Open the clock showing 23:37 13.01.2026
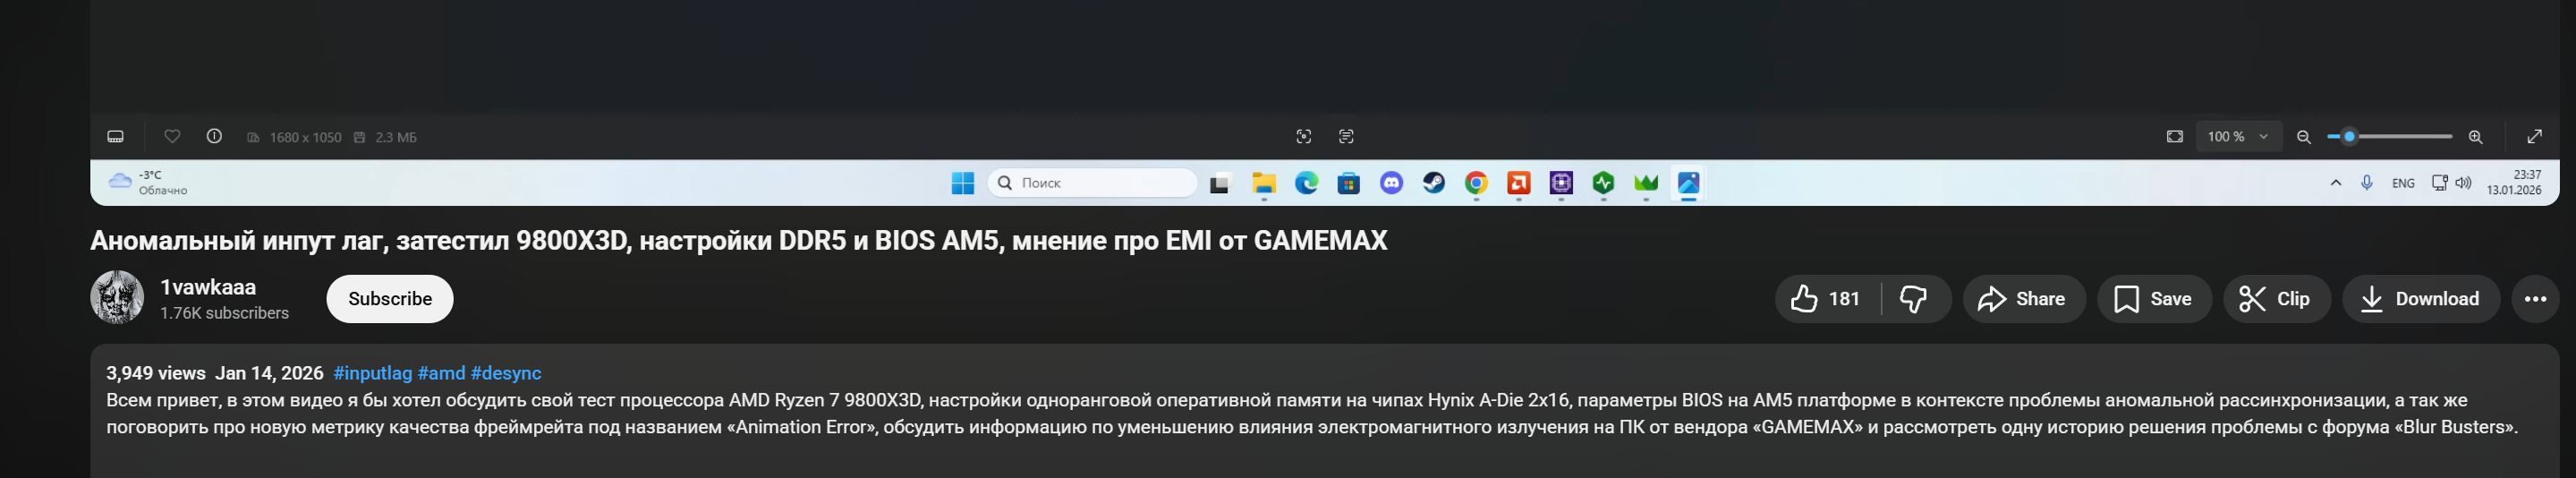 (x=2514, y=183)
